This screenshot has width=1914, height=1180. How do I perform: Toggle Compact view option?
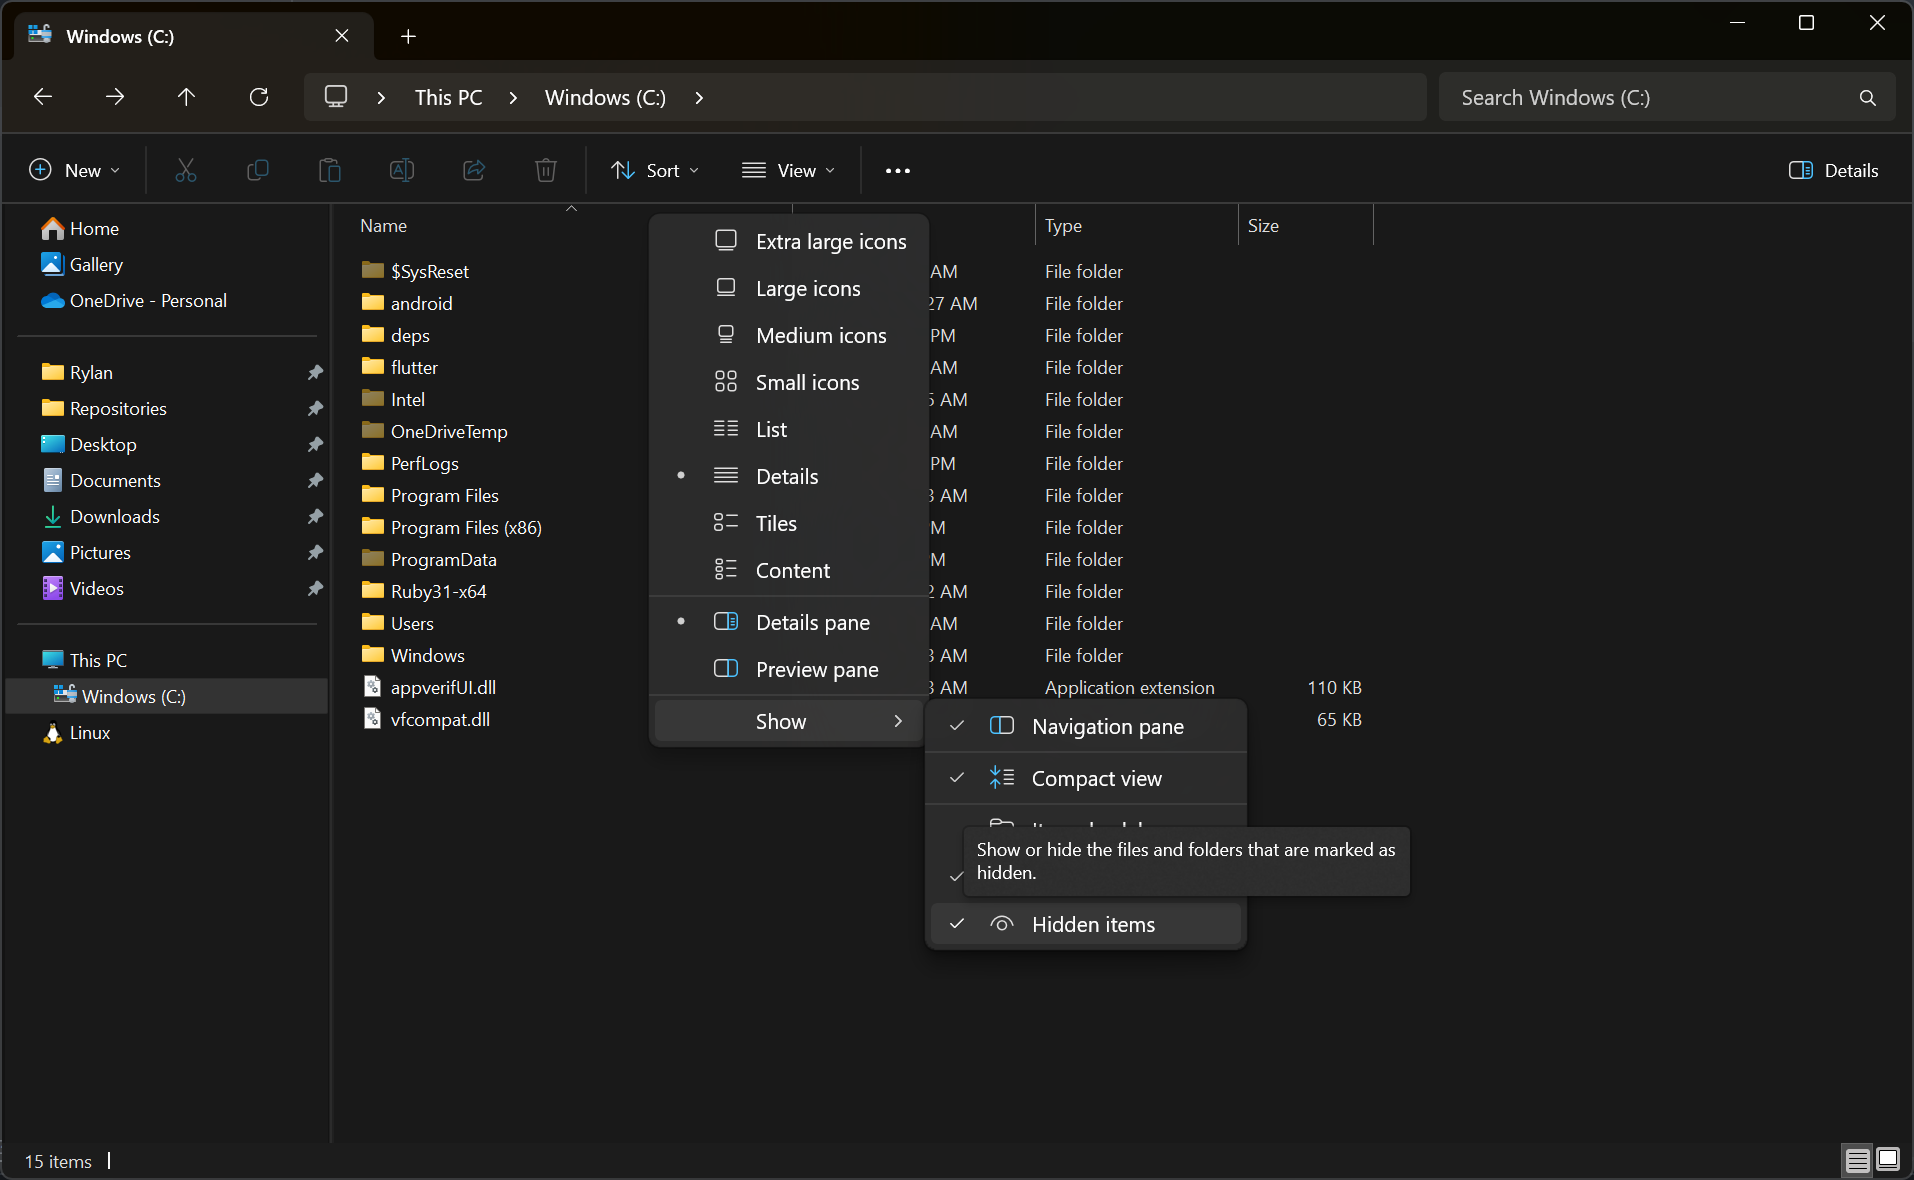pyautogui.click(x=1086, y=779)
